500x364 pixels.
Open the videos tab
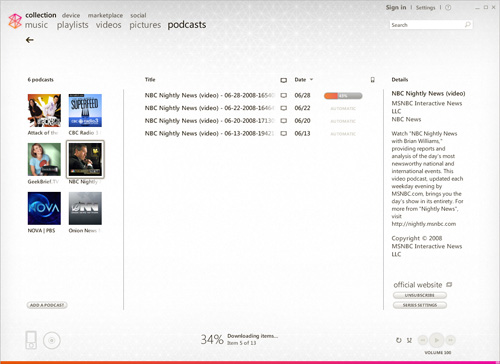pos(109,25)
